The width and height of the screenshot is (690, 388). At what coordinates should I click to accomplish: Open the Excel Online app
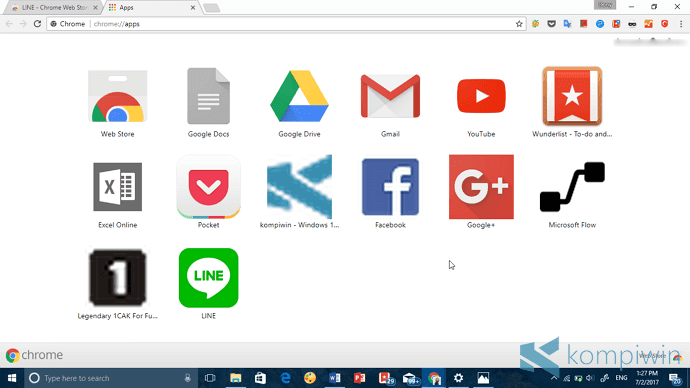click(x=117, y=187)
